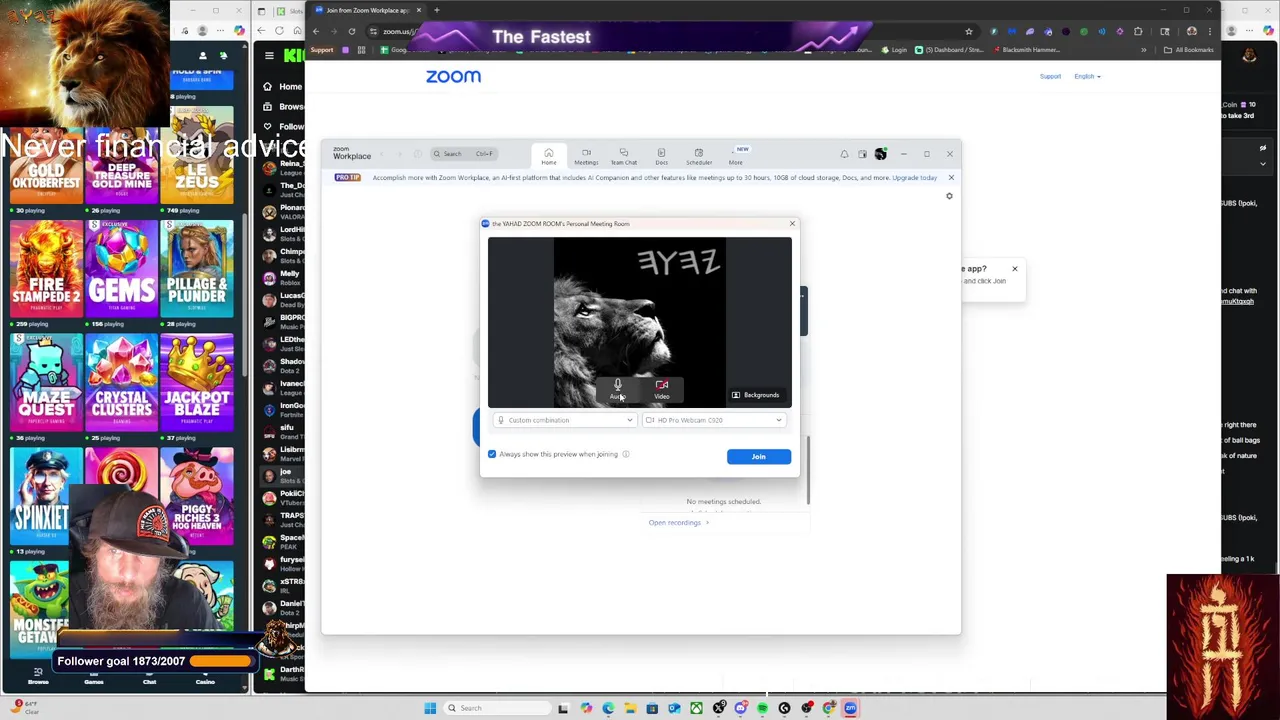The image size is (1280, 720).
Task: Click the Support link on Zoom webpage
Action: pyautogui.click(x=1050, y=77)
